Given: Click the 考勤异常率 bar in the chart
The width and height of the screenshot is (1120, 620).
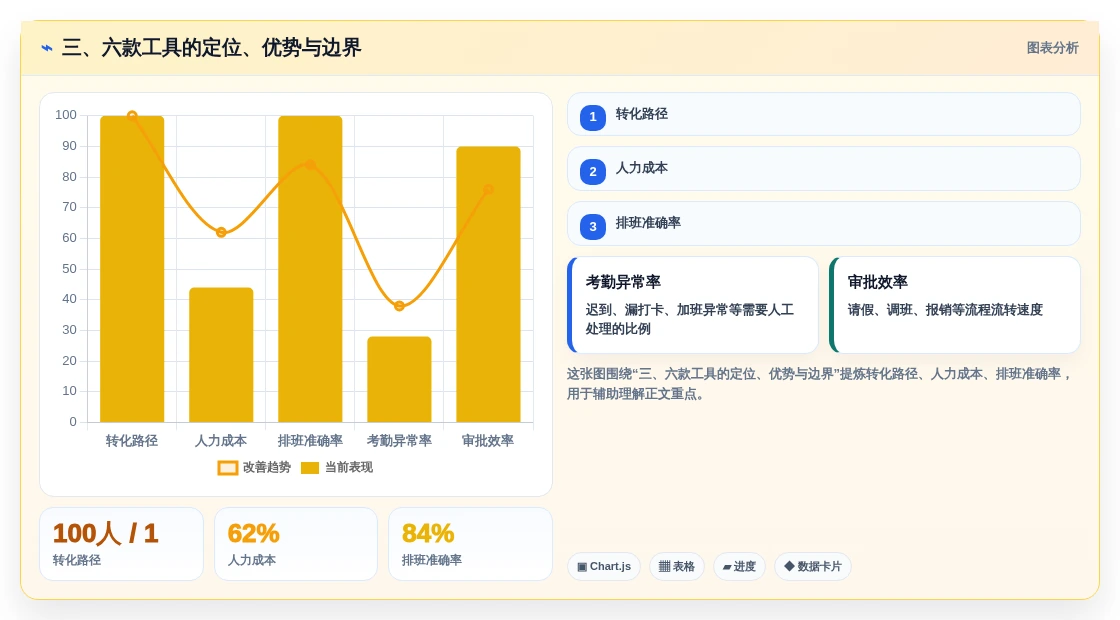Looking at the screenshot, I should click(x=399, y=379).
